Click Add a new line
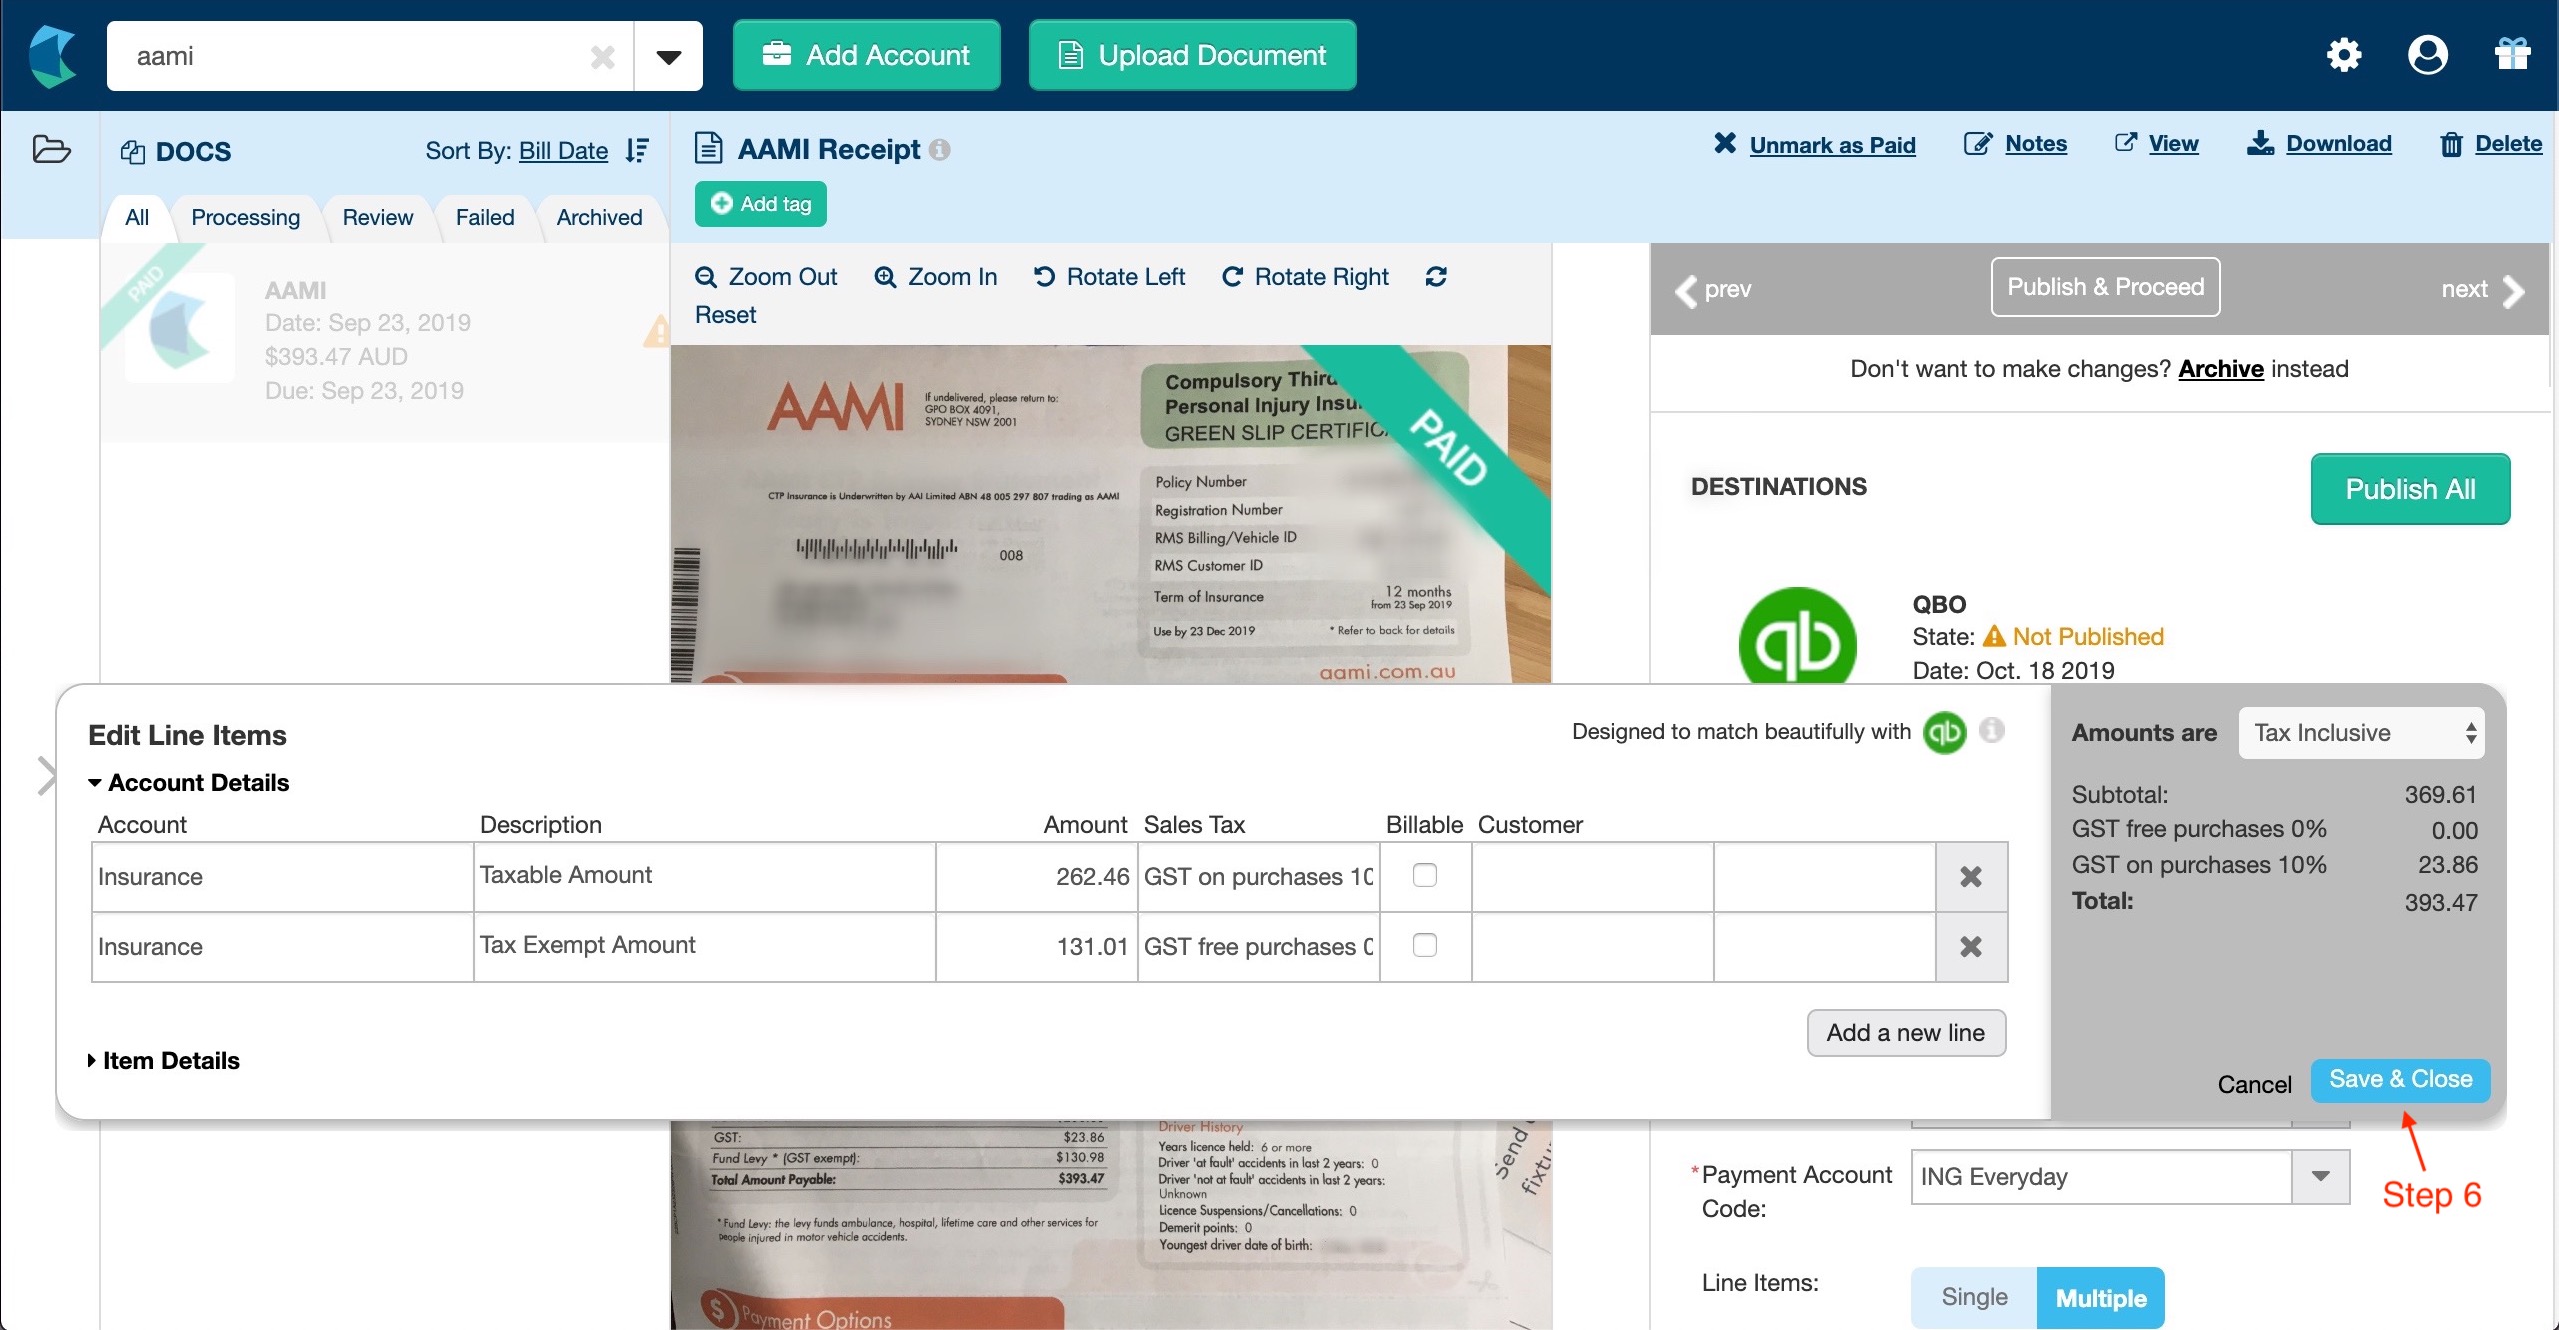This screenshot has height=1330, width=2559. [x=1906, y=1033]
